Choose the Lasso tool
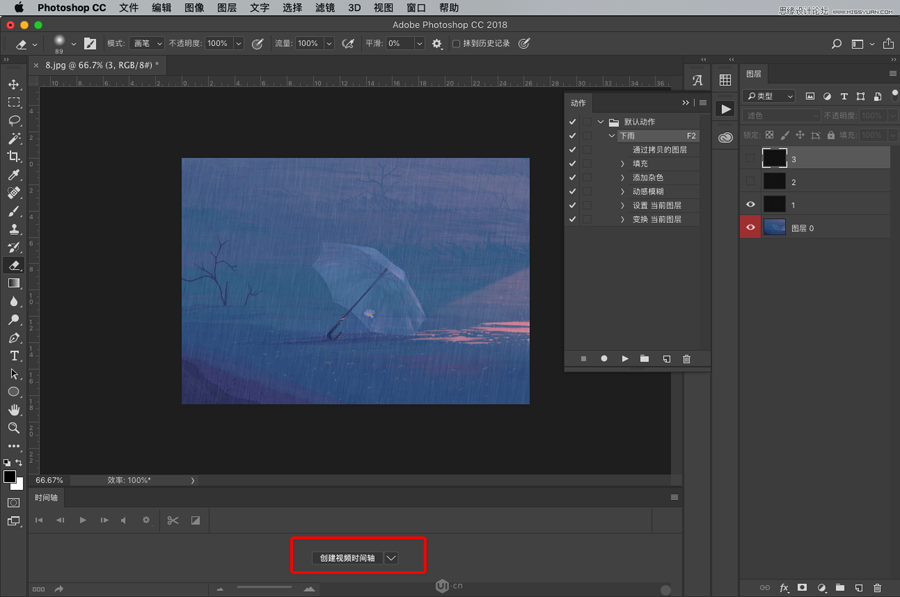 coord(14,121)
